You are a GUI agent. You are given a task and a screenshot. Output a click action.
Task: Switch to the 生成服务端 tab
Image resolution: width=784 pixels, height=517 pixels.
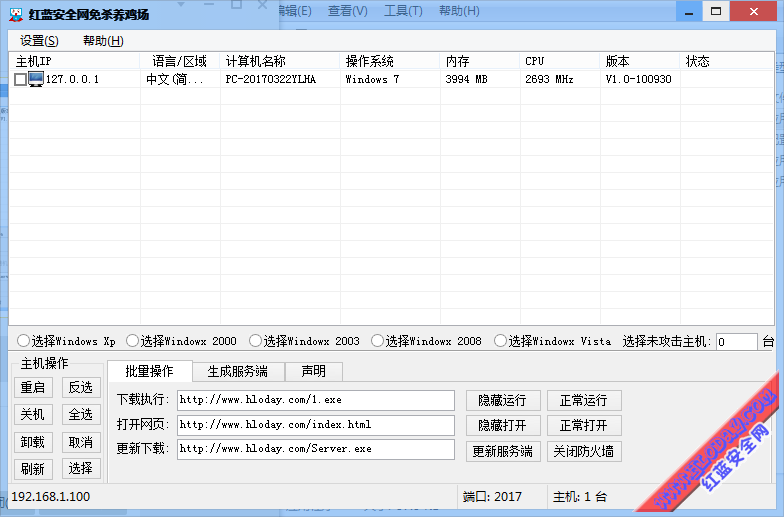(238, 372)
